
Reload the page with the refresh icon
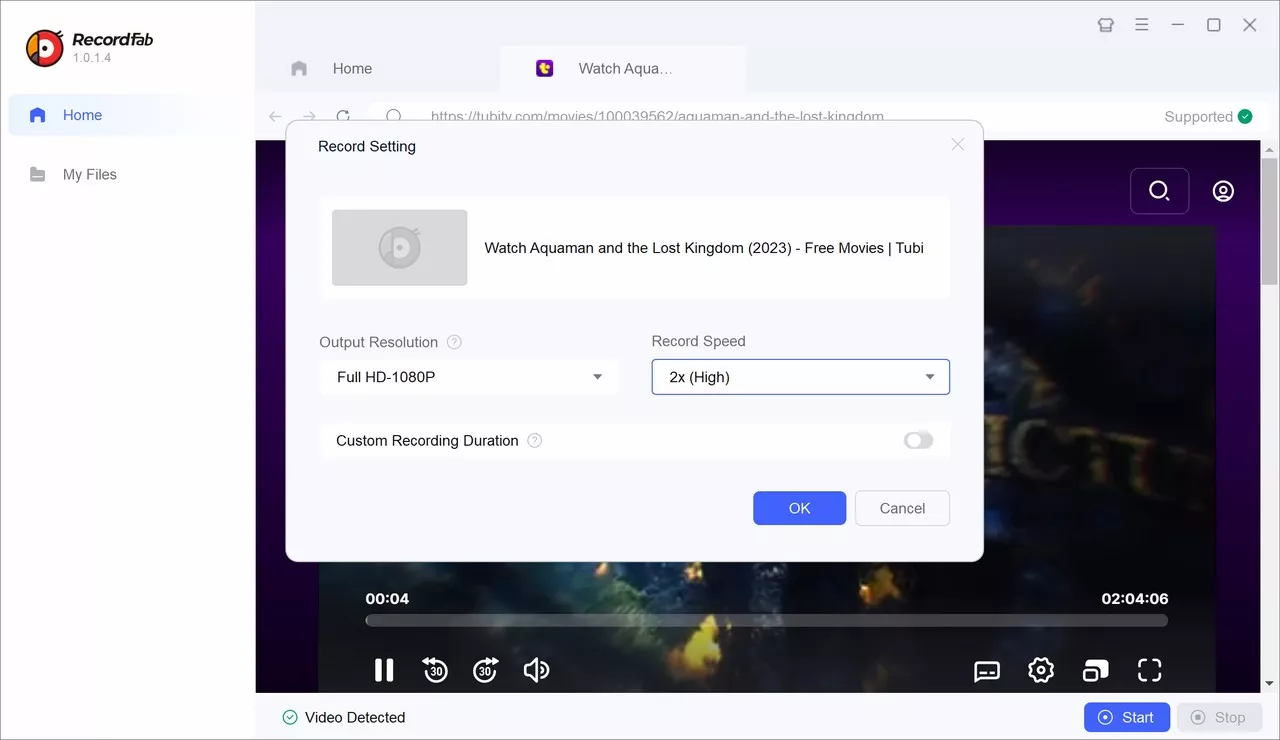pos(343,116)
